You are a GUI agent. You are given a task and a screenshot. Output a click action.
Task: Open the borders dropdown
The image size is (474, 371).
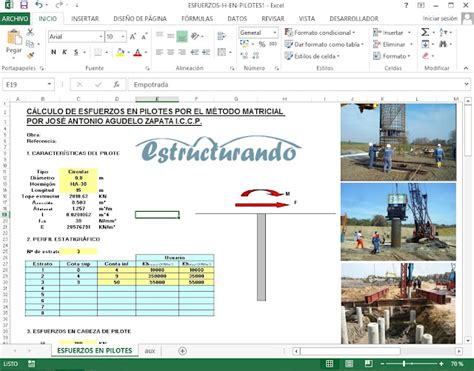point(106,52)
